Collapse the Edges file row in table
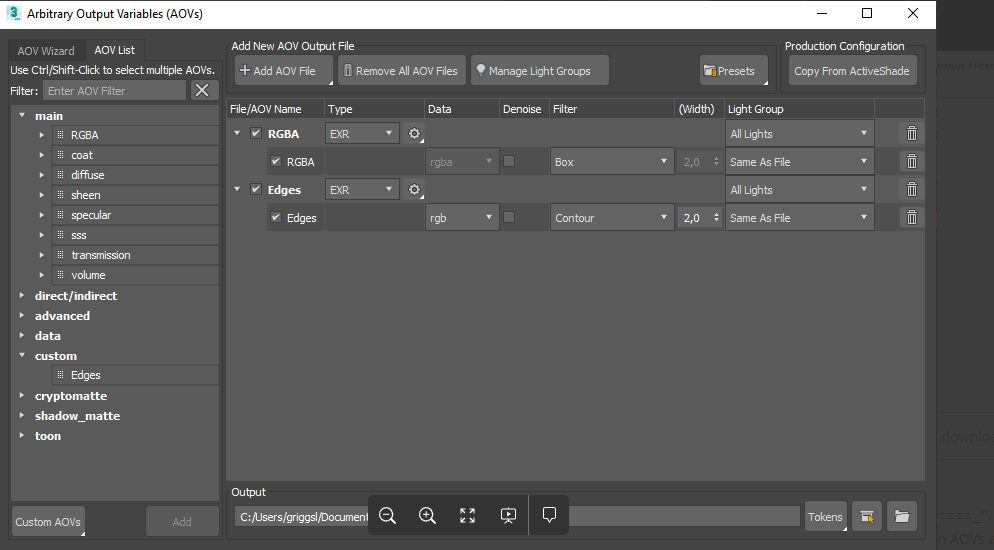Screen dimensions: 994x550 click(x=237, y=189)
